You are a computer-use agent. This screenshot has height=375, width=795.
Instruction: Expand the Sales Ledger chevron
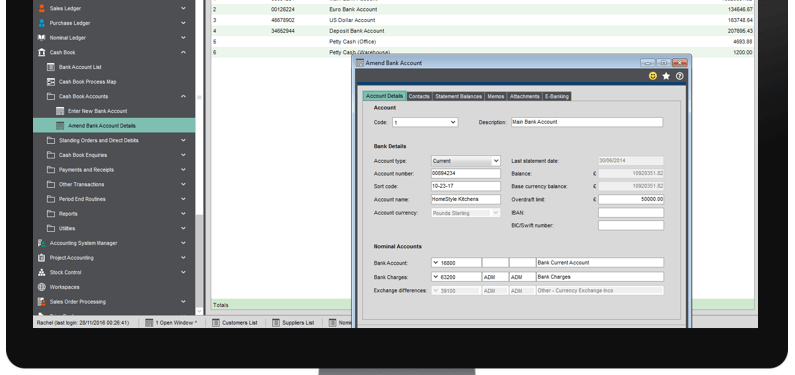(183, 8)
